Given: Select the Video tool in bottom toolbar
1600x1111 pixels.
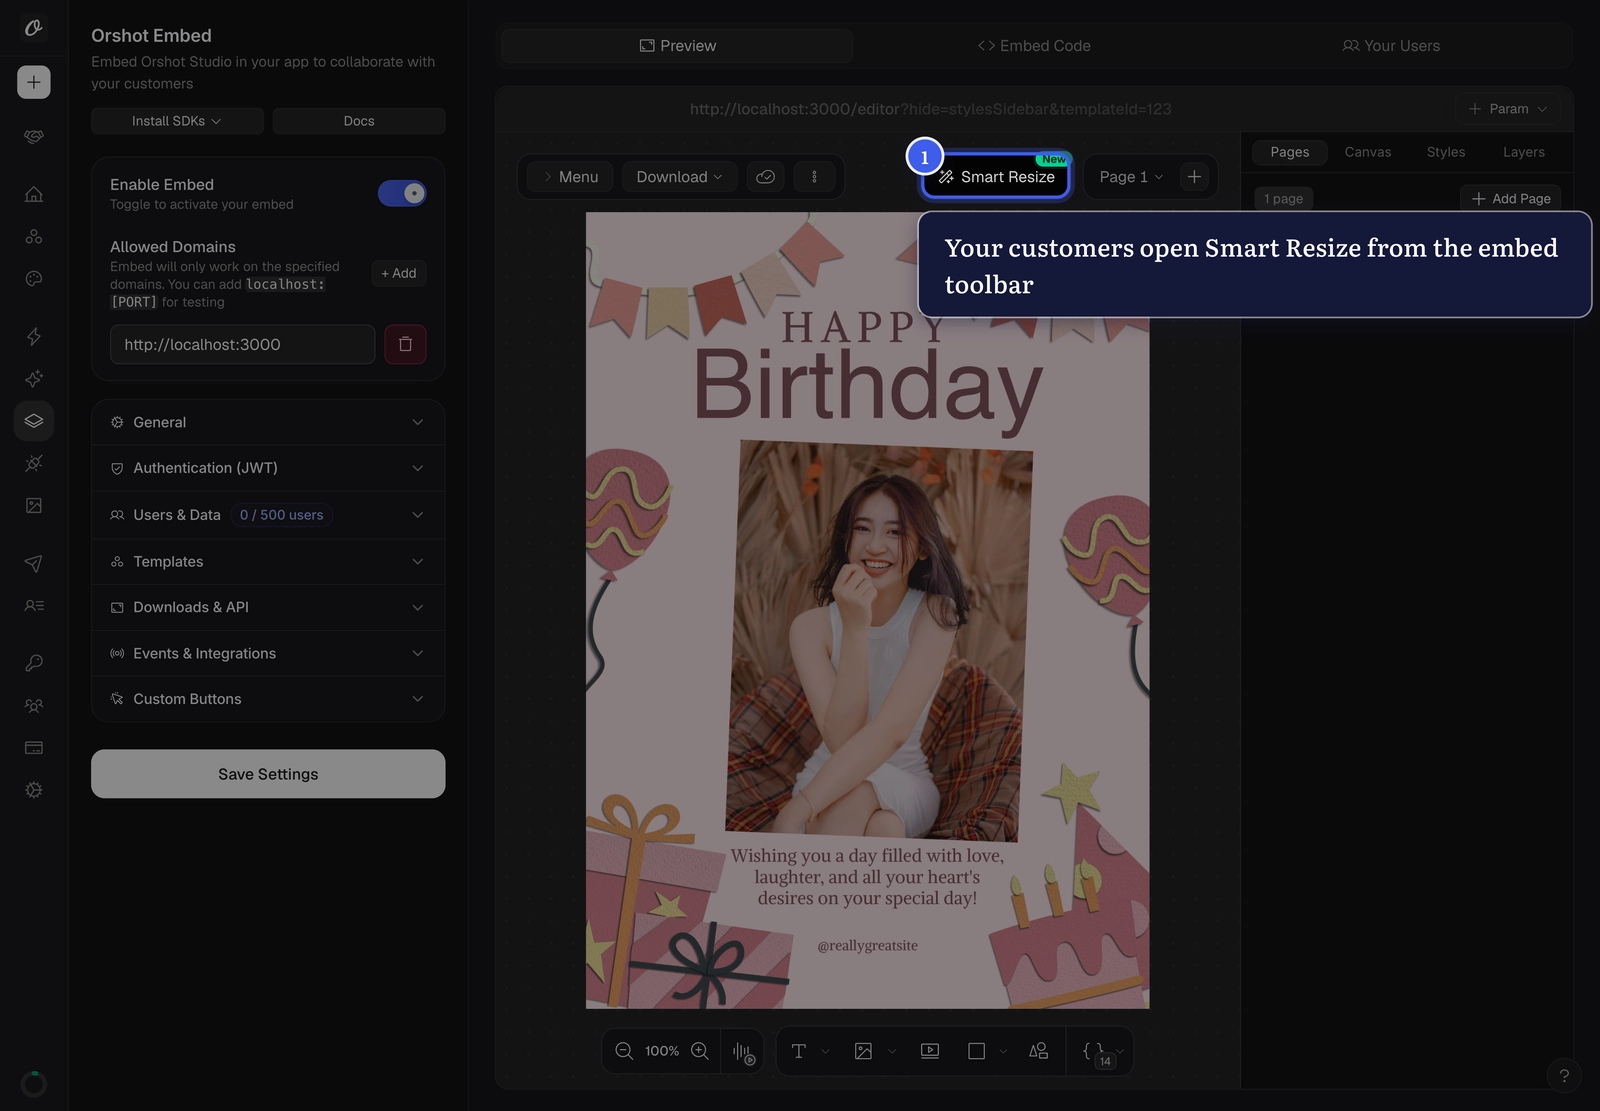Looking at the screenshot, I should 930,1051.
